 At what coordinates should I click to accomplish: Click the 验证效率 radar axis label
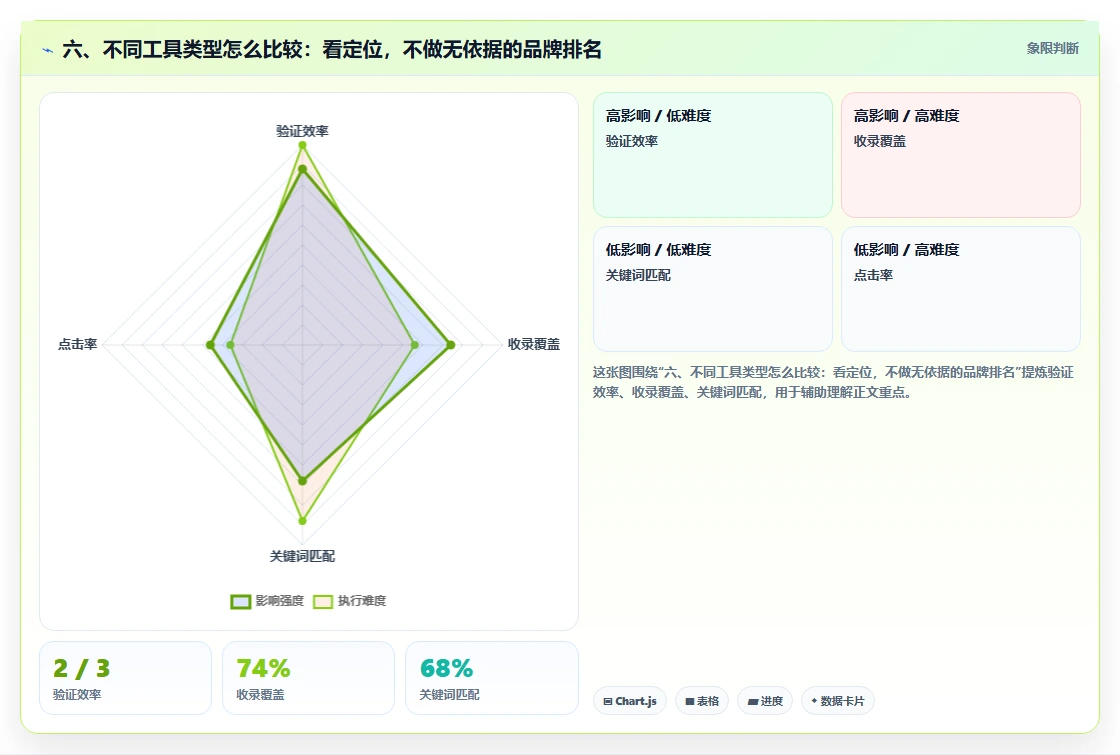pyautogui.click(x=302, y=131)
